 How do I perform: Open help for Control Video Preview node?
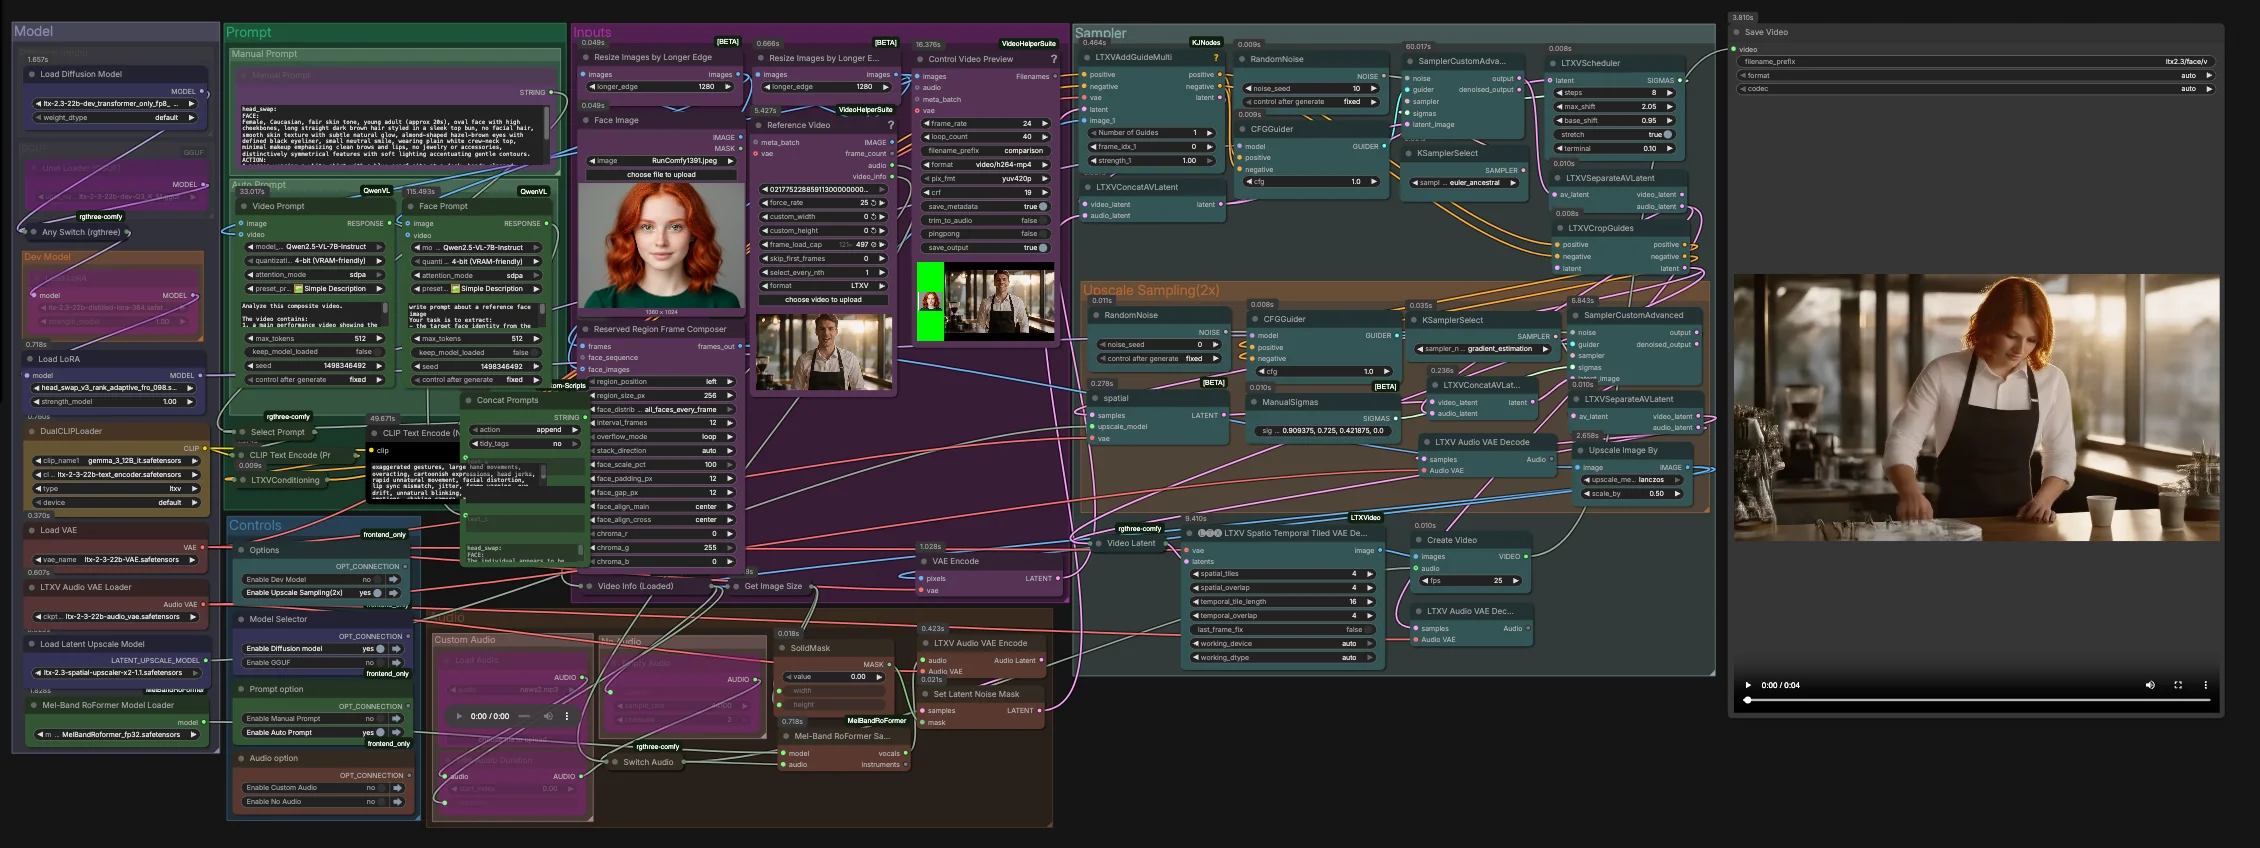[x=1053, y=59]
